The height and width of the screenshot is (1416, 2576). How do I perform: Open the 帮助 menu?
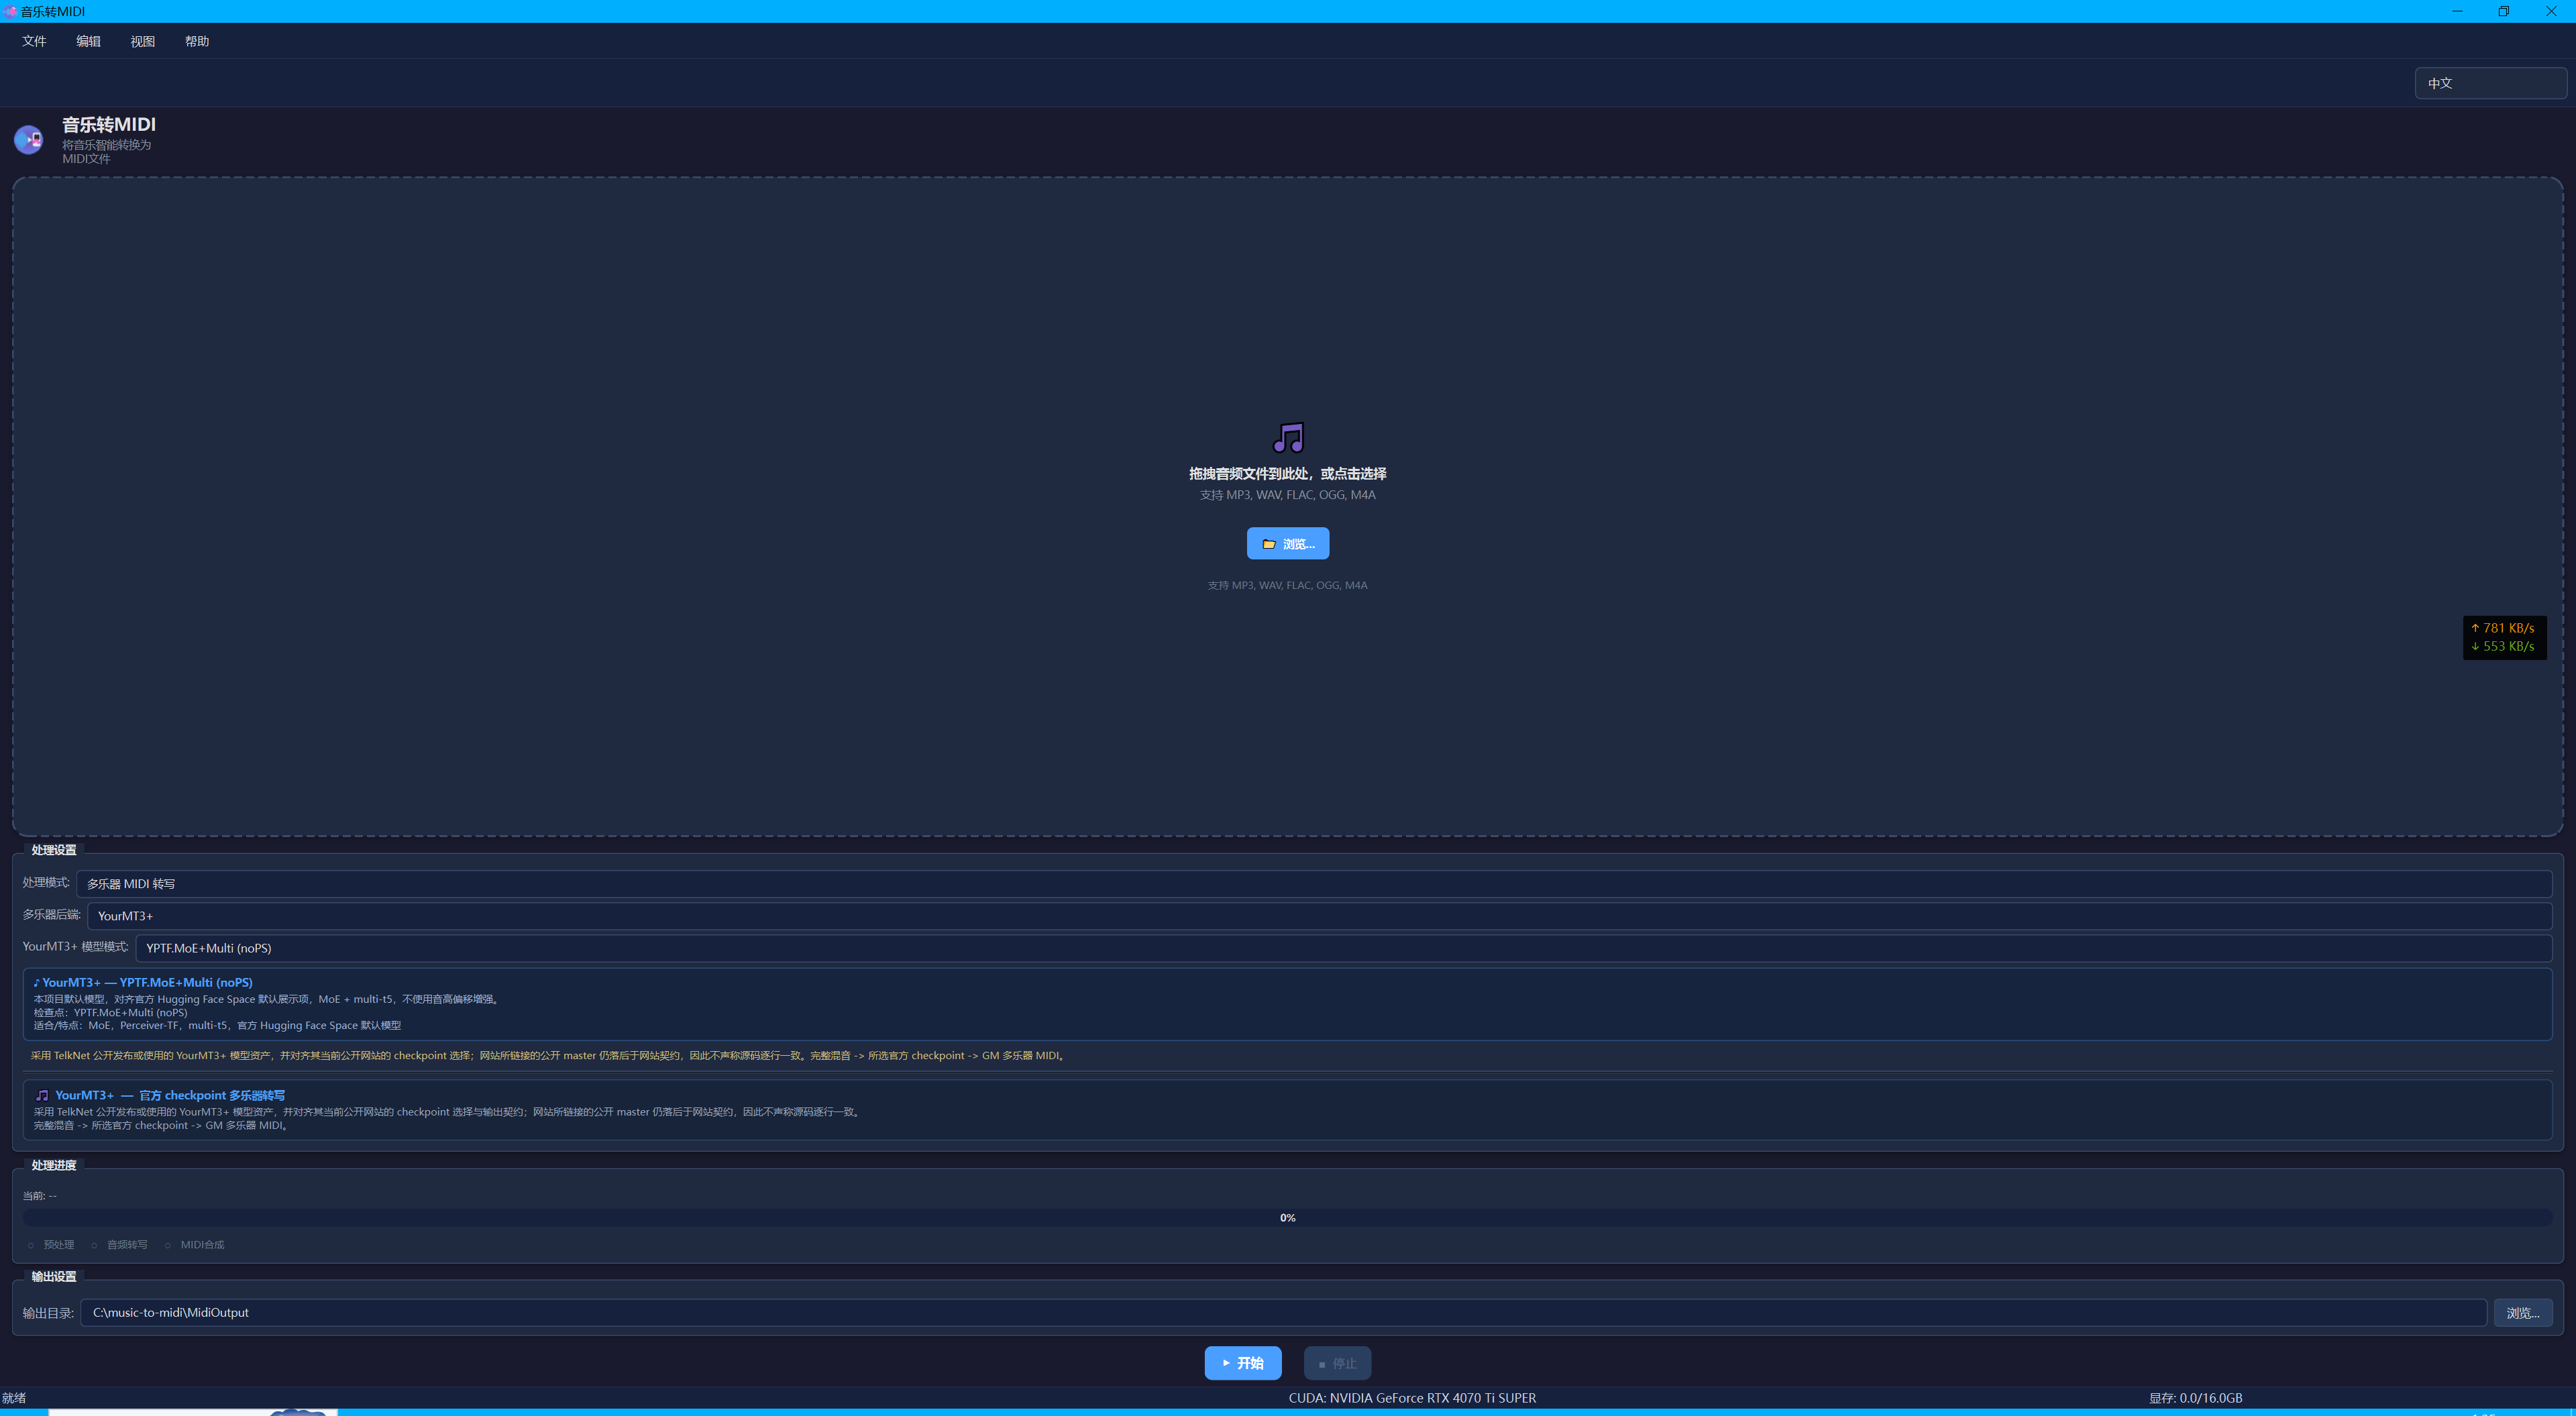[197, 41]
